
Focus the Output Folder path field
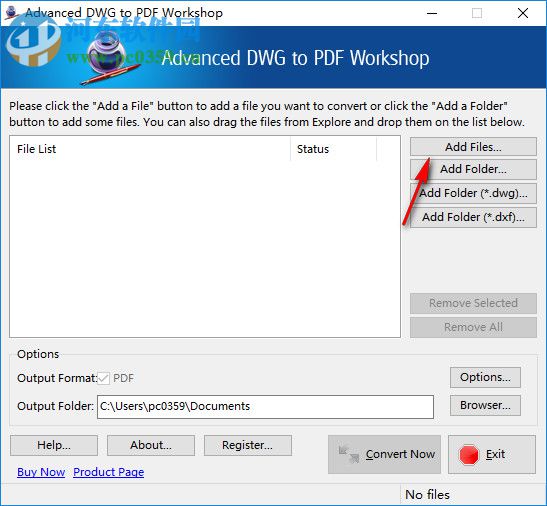point(265,407)
